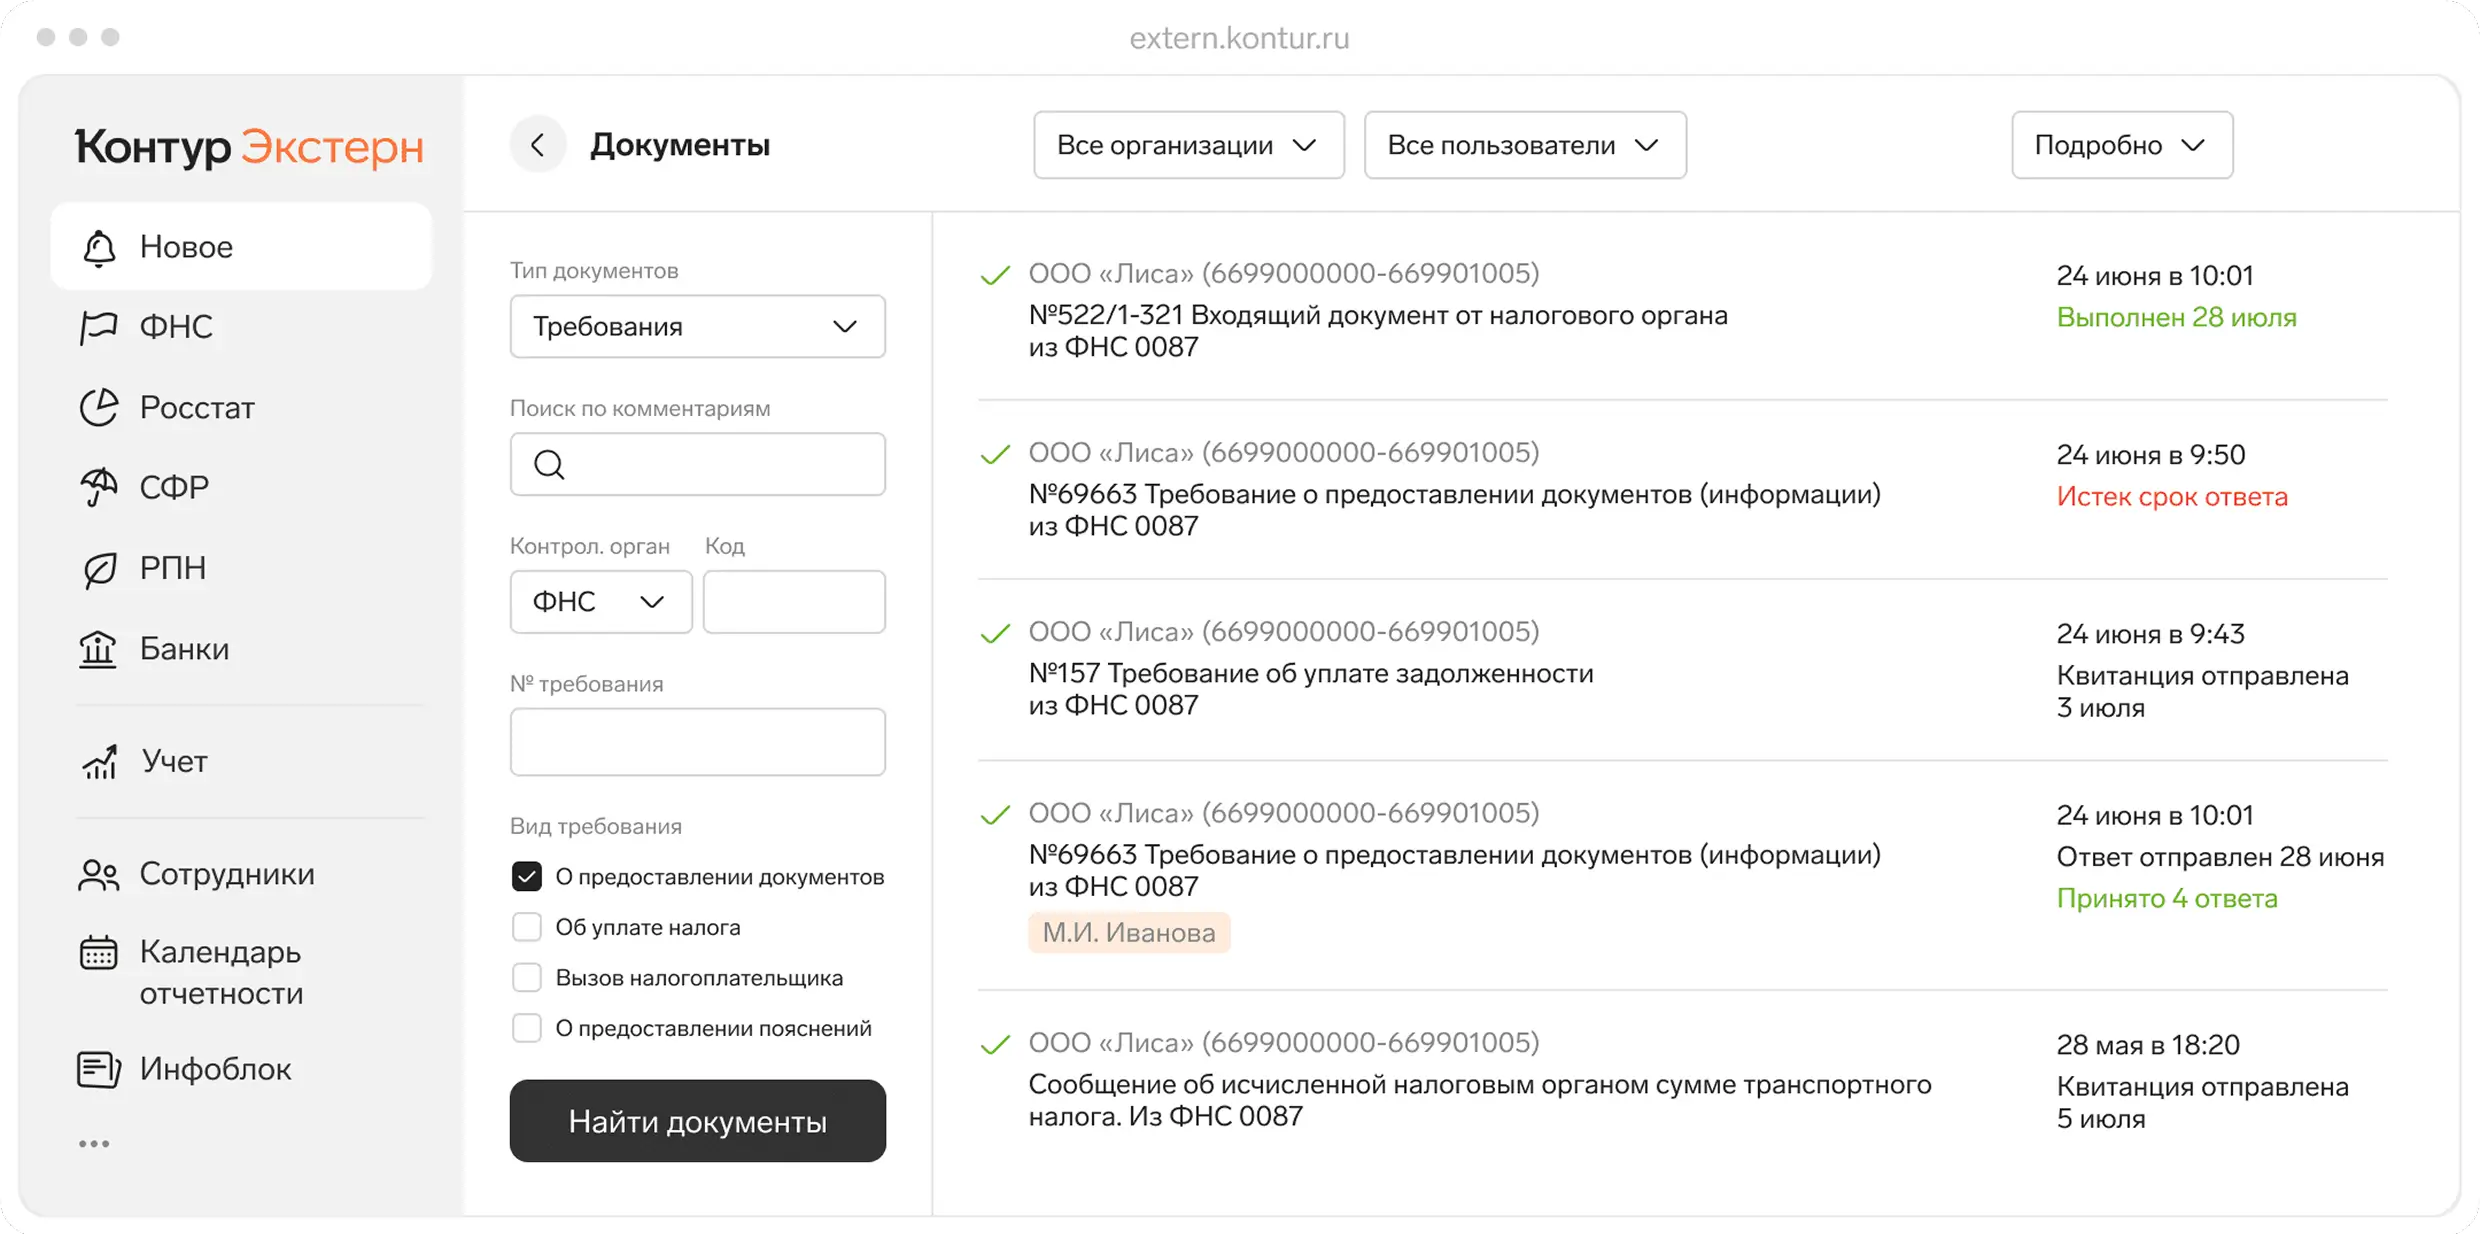The height and width of the screenshot is (1234, 2480).
Task: Select Сотрудники in the sidebar menu
Action: pos(228,873)
